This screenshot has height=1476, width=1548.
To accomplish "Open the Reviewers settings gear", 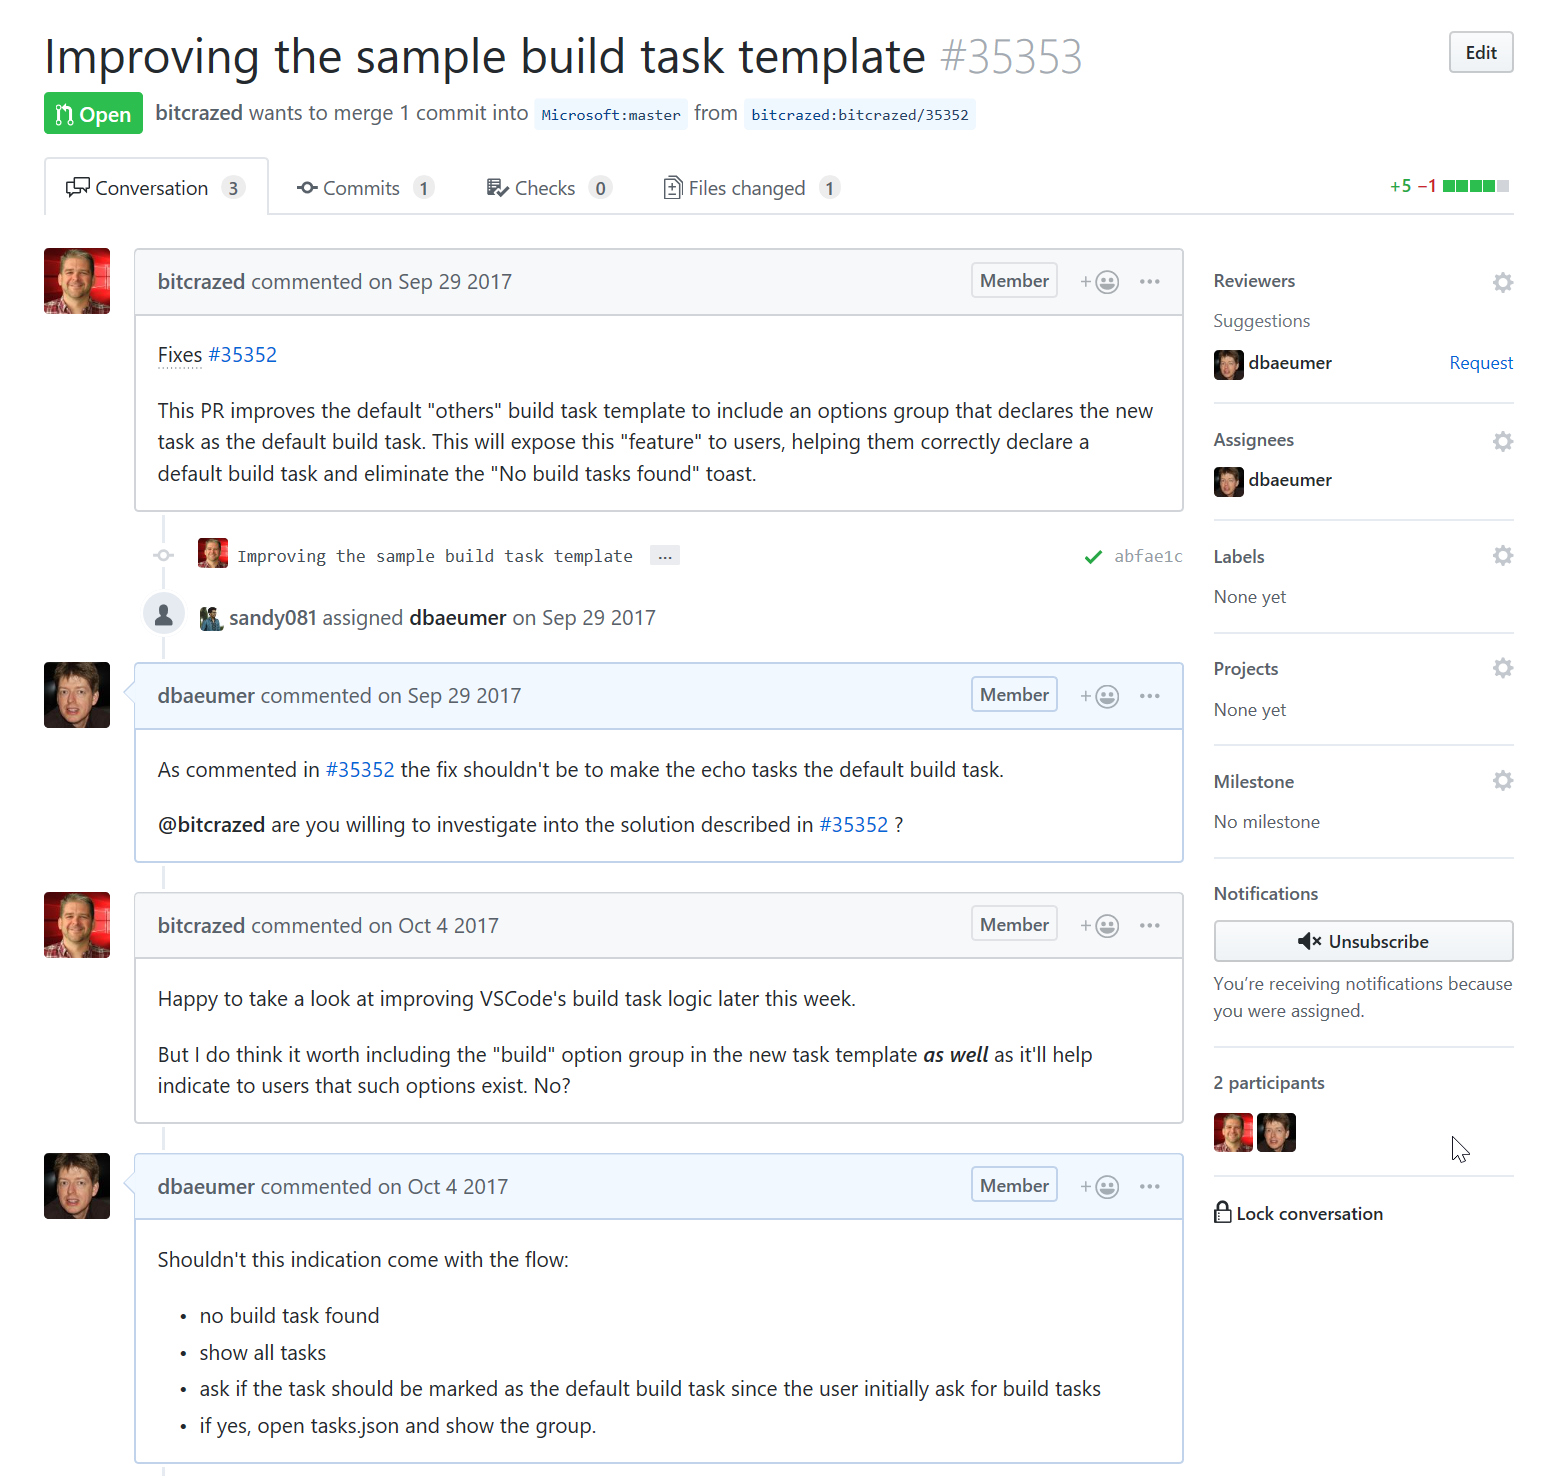I will click(x=1502, y=282).
